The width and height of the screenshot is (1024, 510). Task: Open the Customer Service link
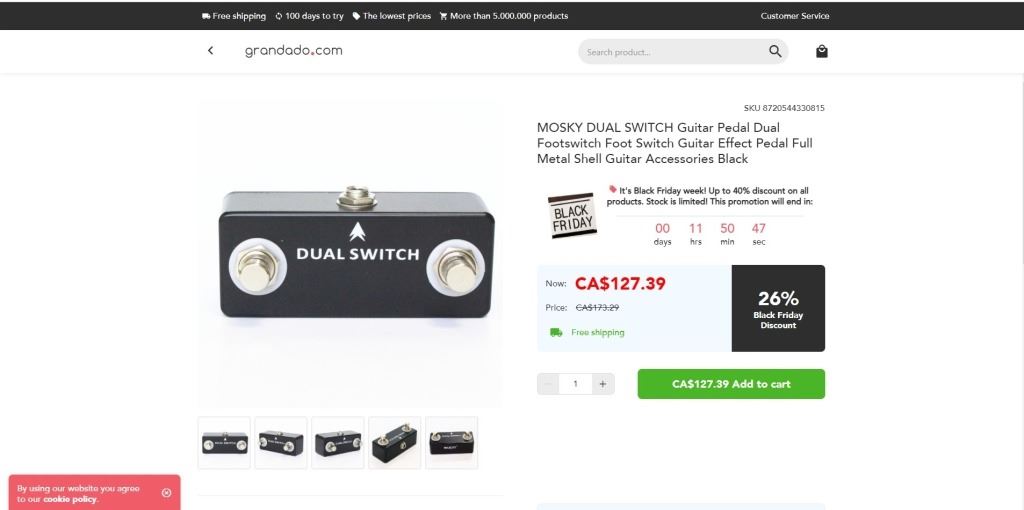[795, 16]
